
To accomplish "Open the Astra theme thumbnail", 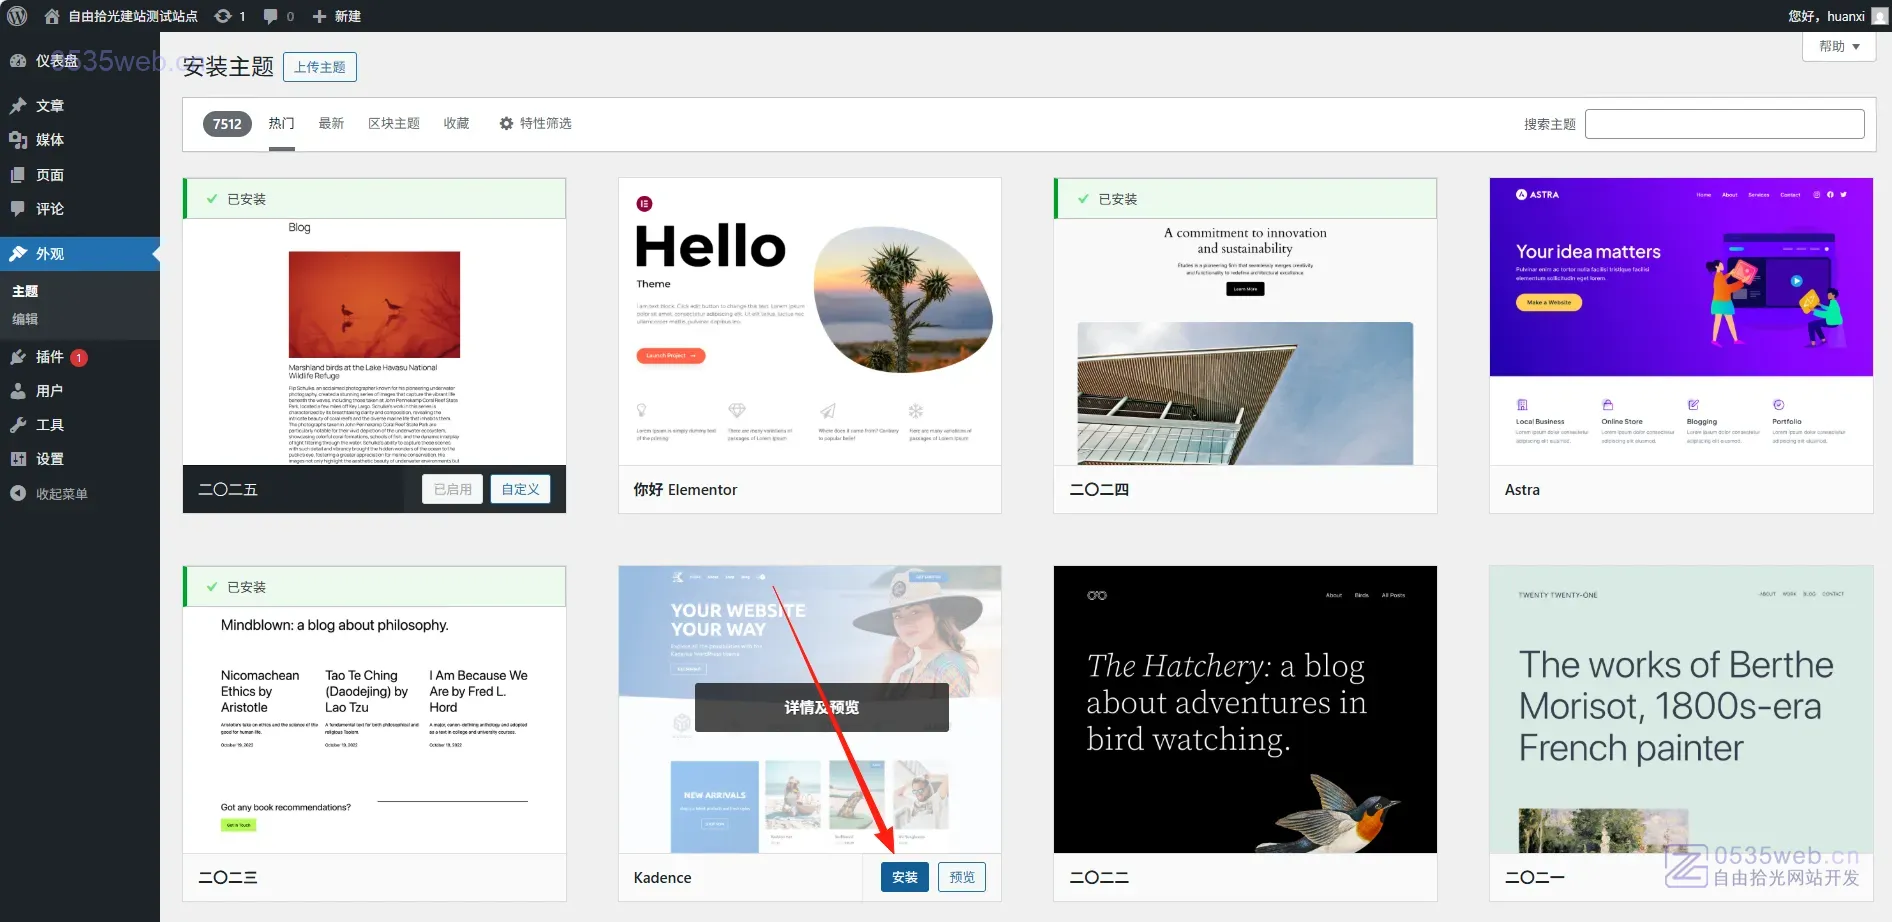I will 1680,320.
